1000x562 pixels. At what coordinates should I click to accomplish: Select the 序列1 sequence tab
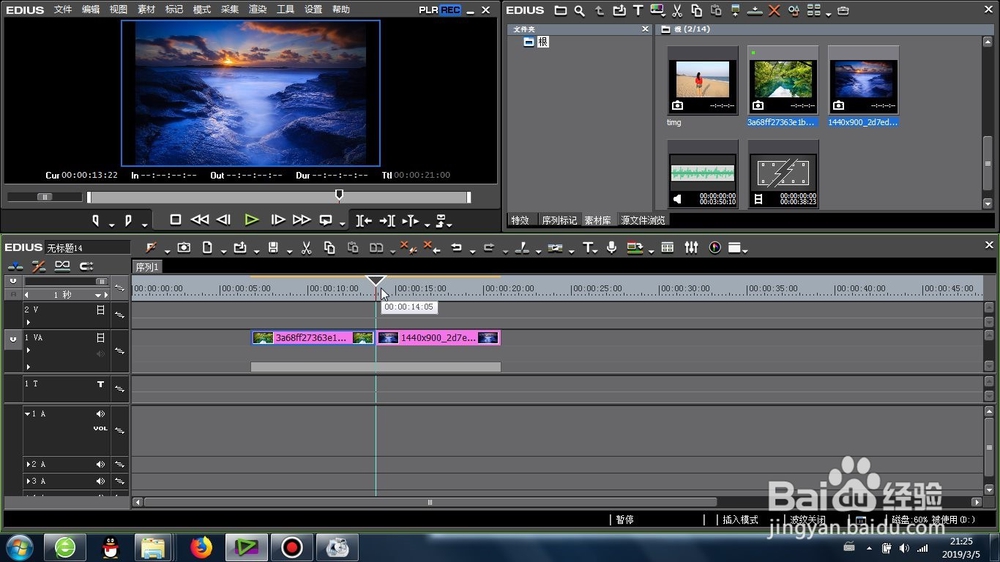tap(147, 267)
